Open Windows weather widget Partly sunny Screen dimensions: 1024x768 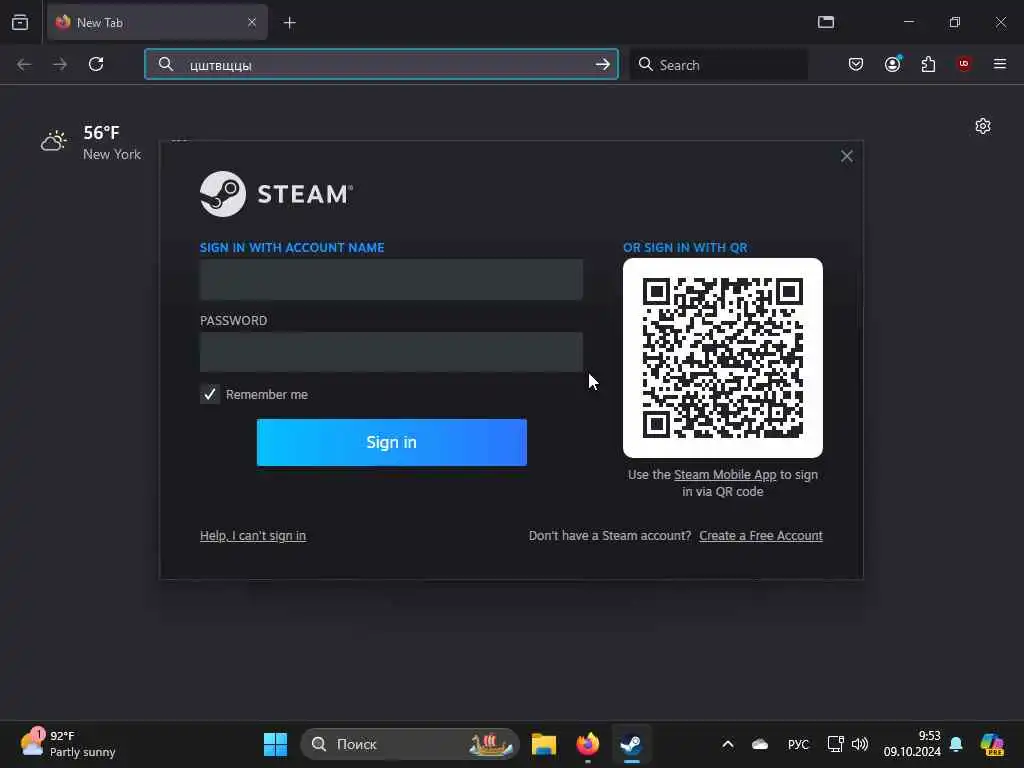pos(67,744)
